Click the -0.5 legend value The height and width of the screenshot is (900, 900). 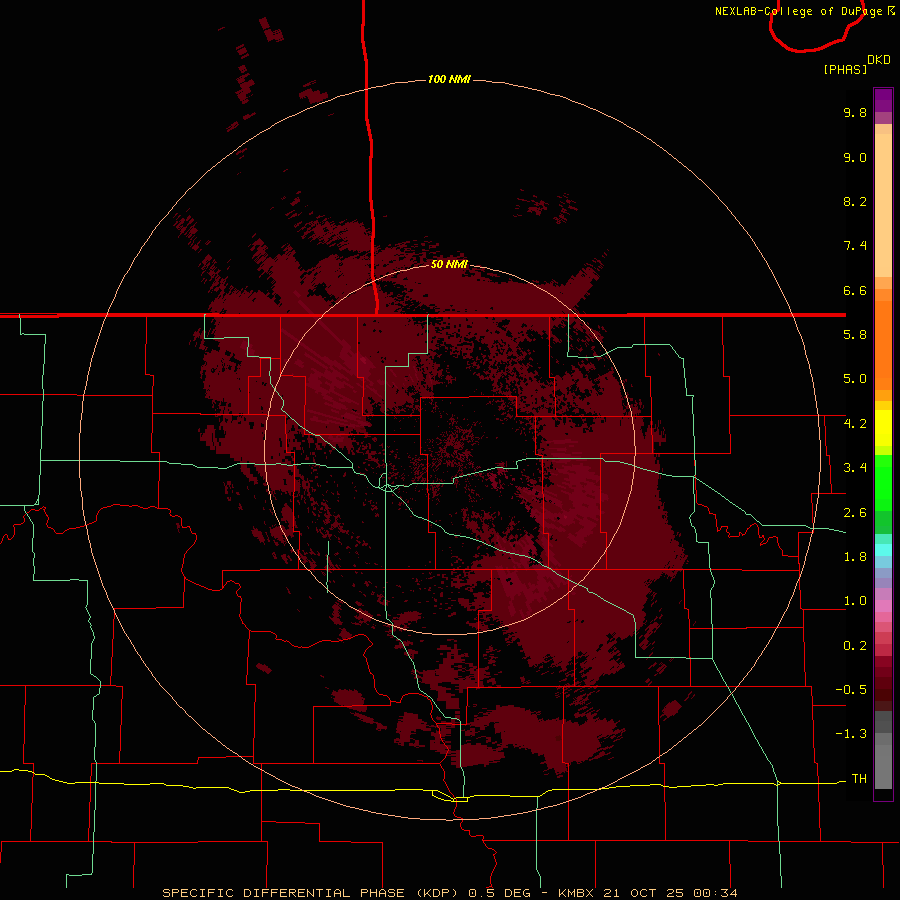point(851,690)
